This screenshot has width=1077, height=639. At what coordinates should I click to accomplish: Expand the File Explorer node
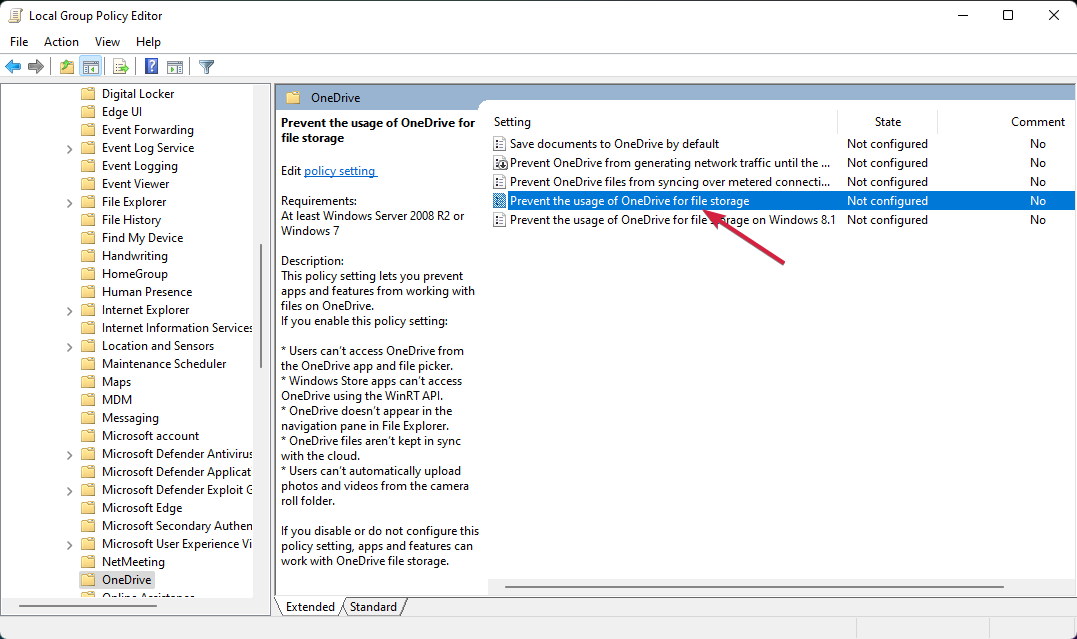pyautogui.click(x=69, y=203)
